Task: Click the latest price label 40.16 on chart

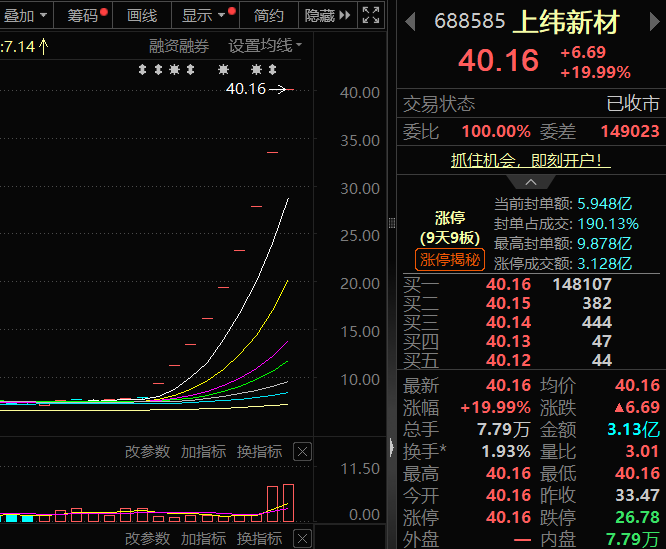Action: pos(246,89)
